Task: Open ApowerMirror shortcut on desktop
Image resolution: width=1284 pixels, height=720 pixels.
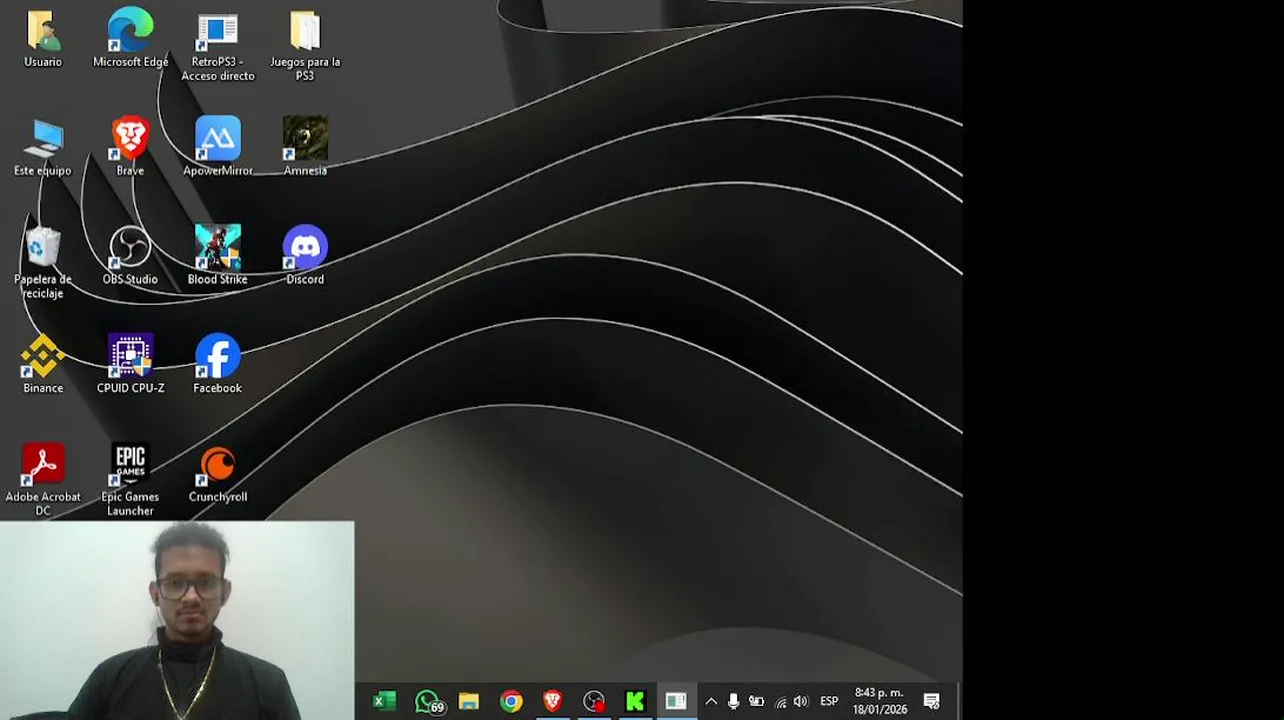Action: pyautogui.click(x=217, y=148)
